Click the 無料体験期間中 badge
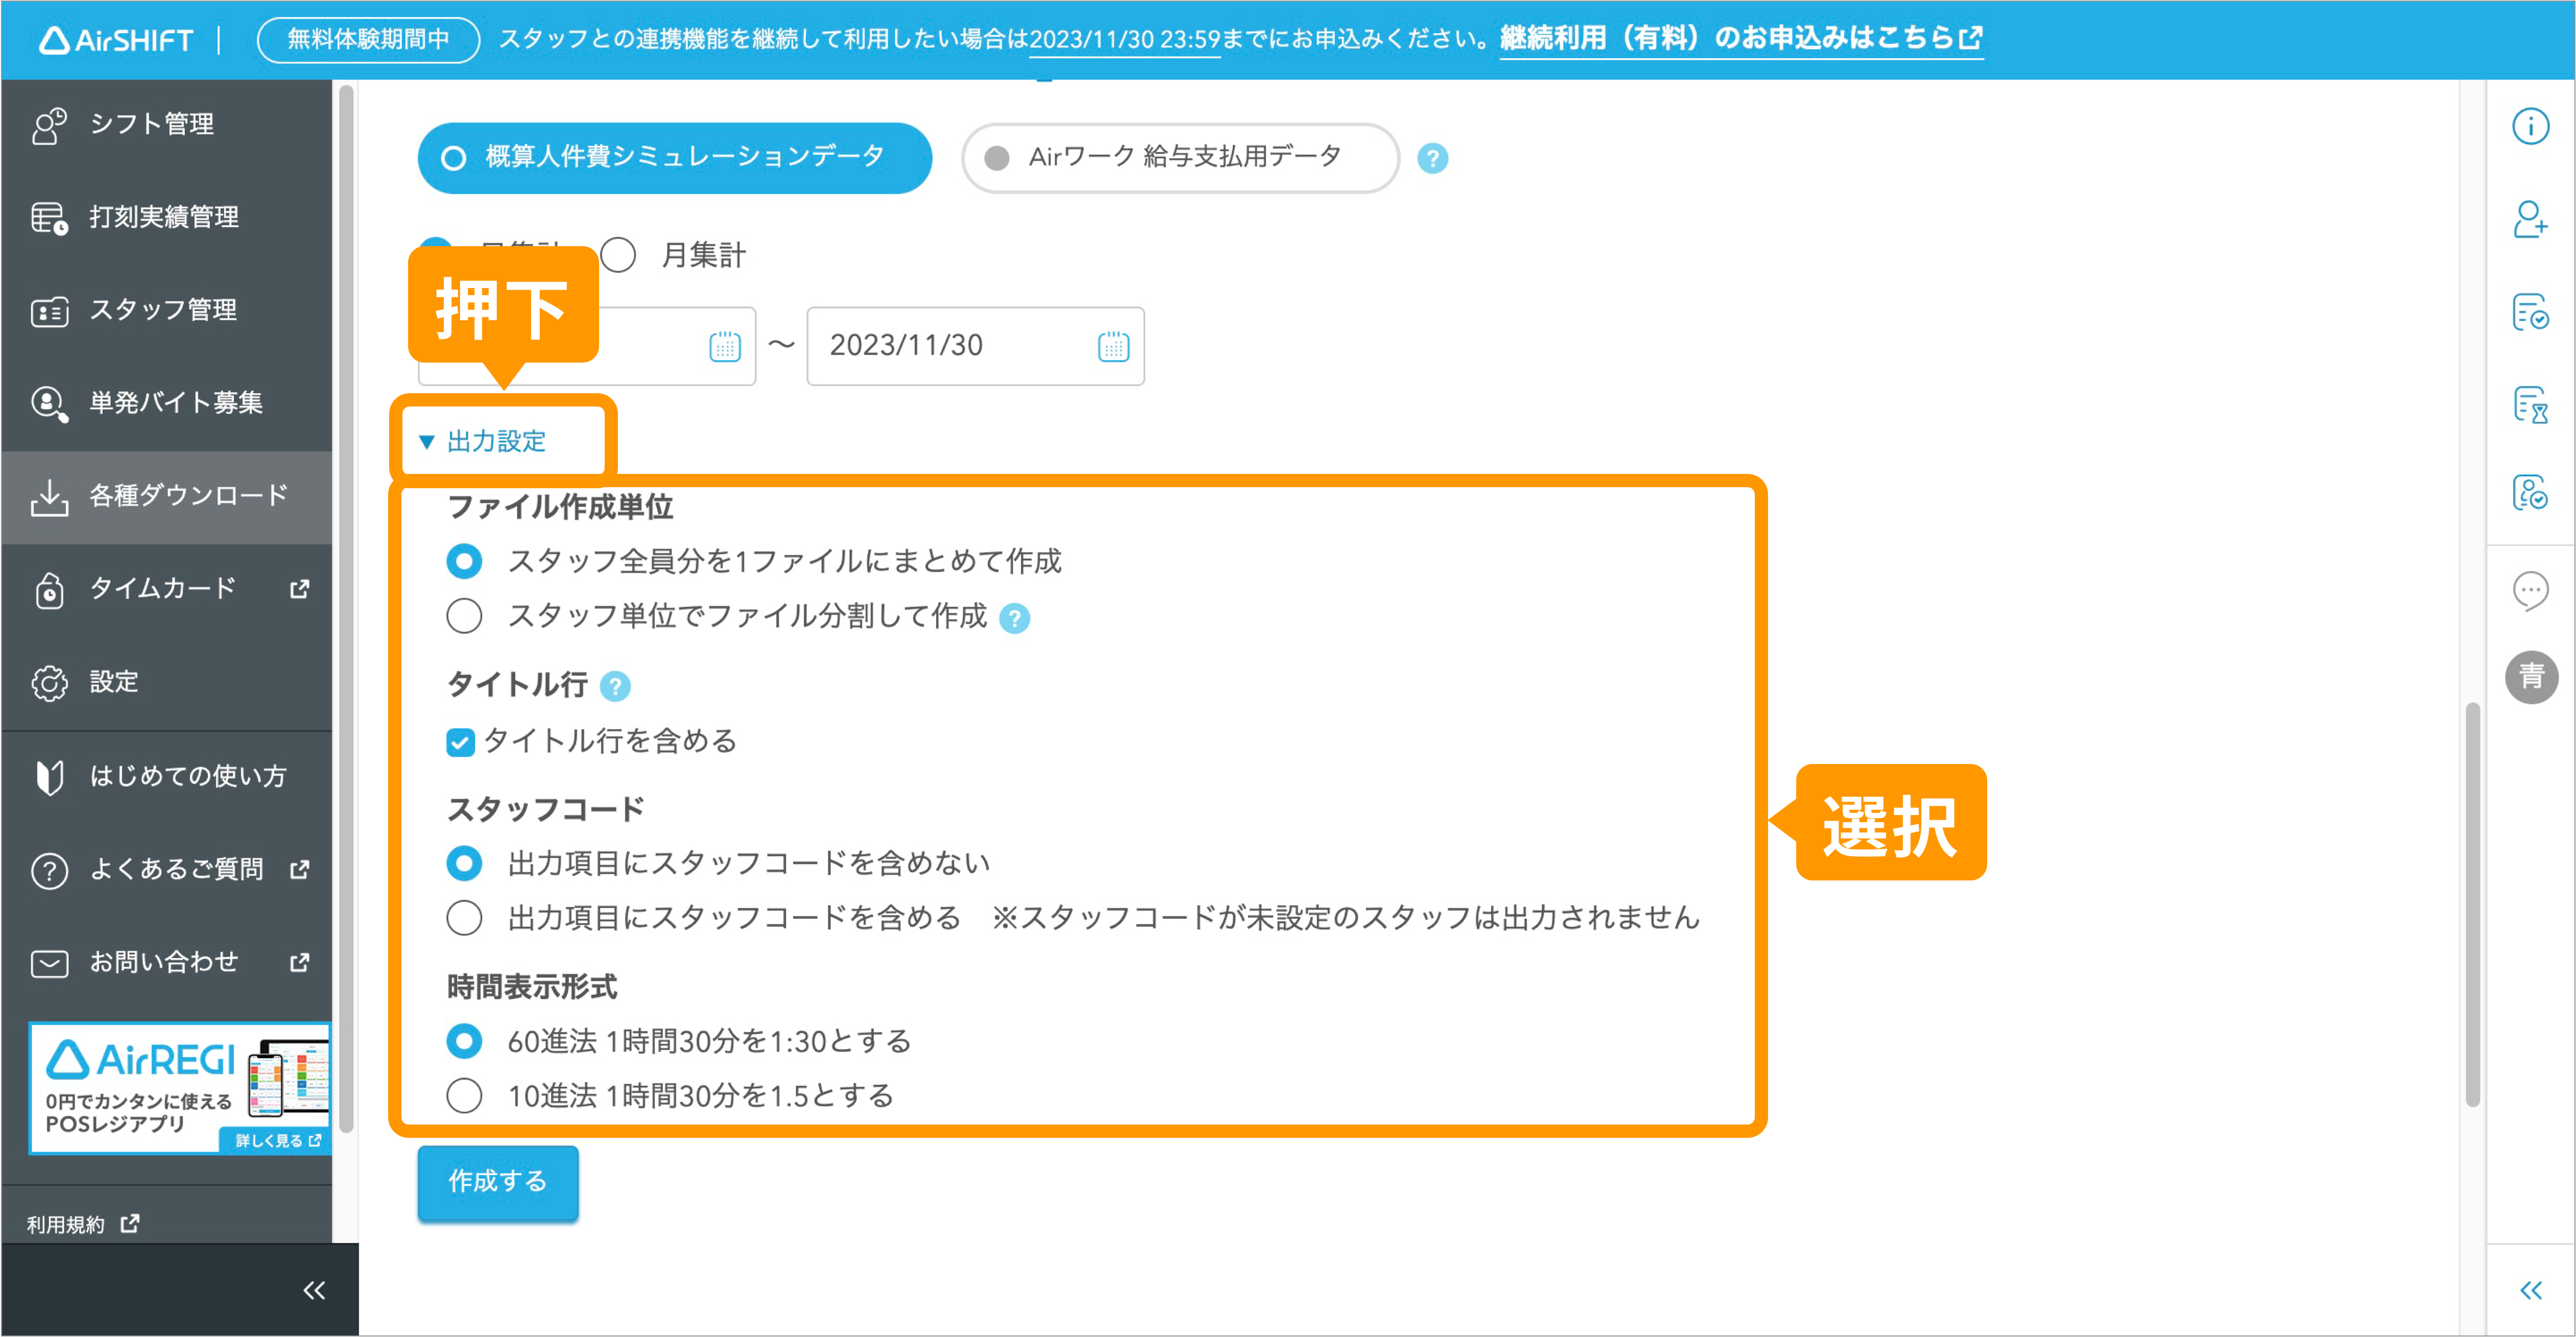The width and height of the screenshot is (2576, 1337). [x=368, y=39]
